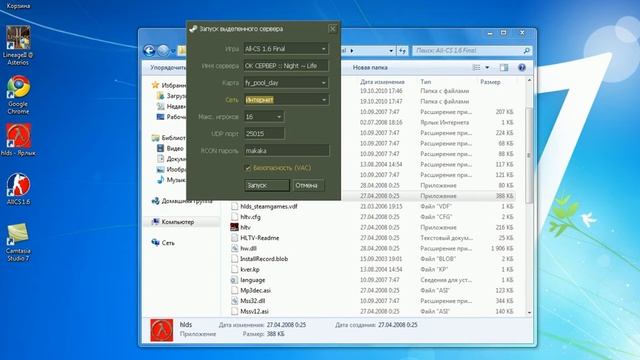Toggle the Безопасность (VAC) checkbox
This screenshot has width=640, height=360.
pos(248,168)
